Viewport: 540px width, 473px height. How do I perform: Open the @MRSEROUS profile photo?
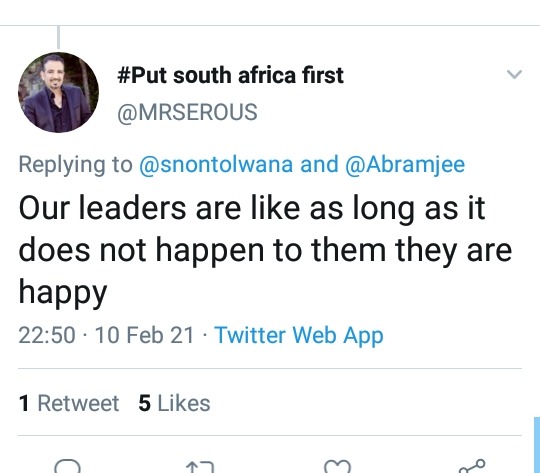58,92
